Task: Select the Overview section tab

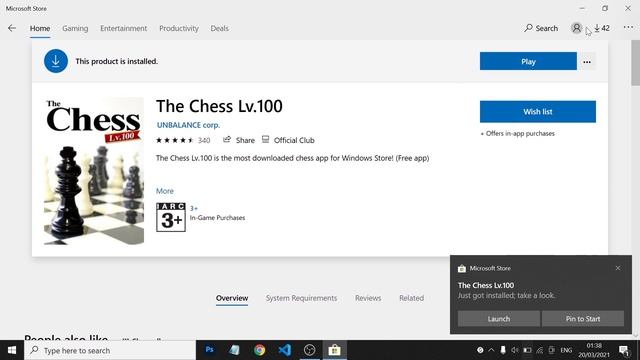Action: coord(232,298)
